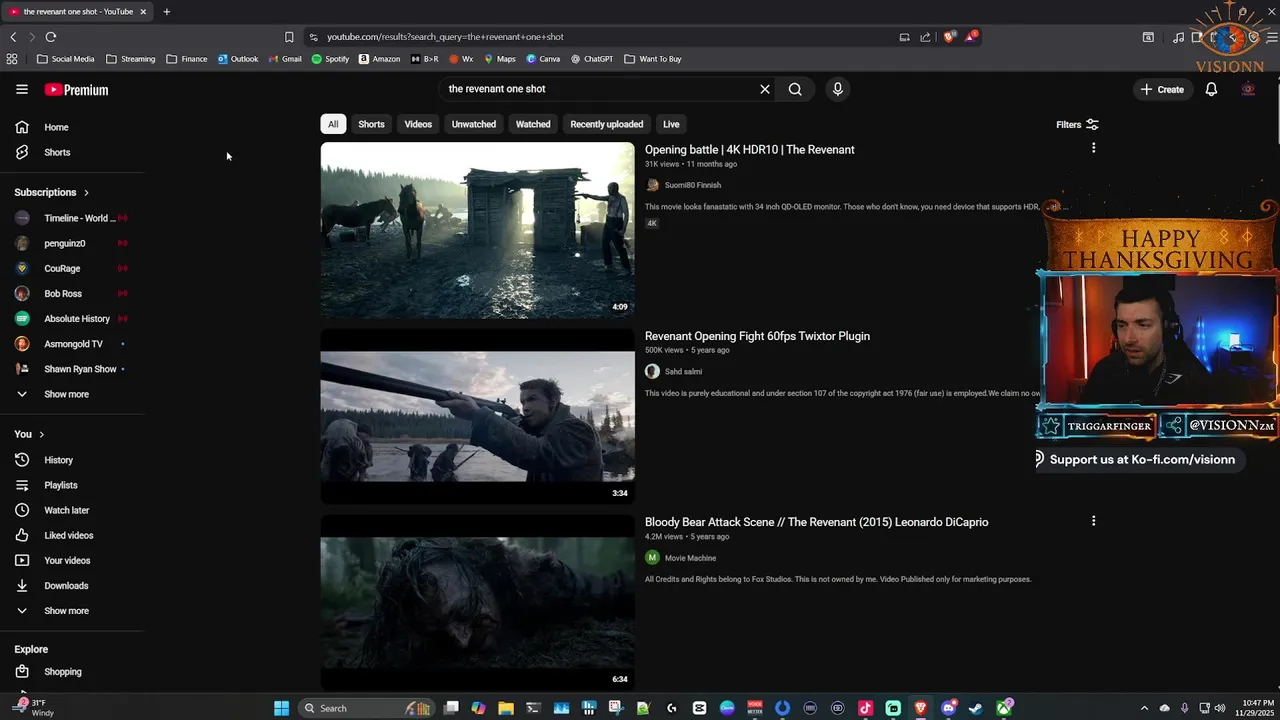The image size is (1280, 720).
Task: Go back in the browser
Action: pos(13,37)
